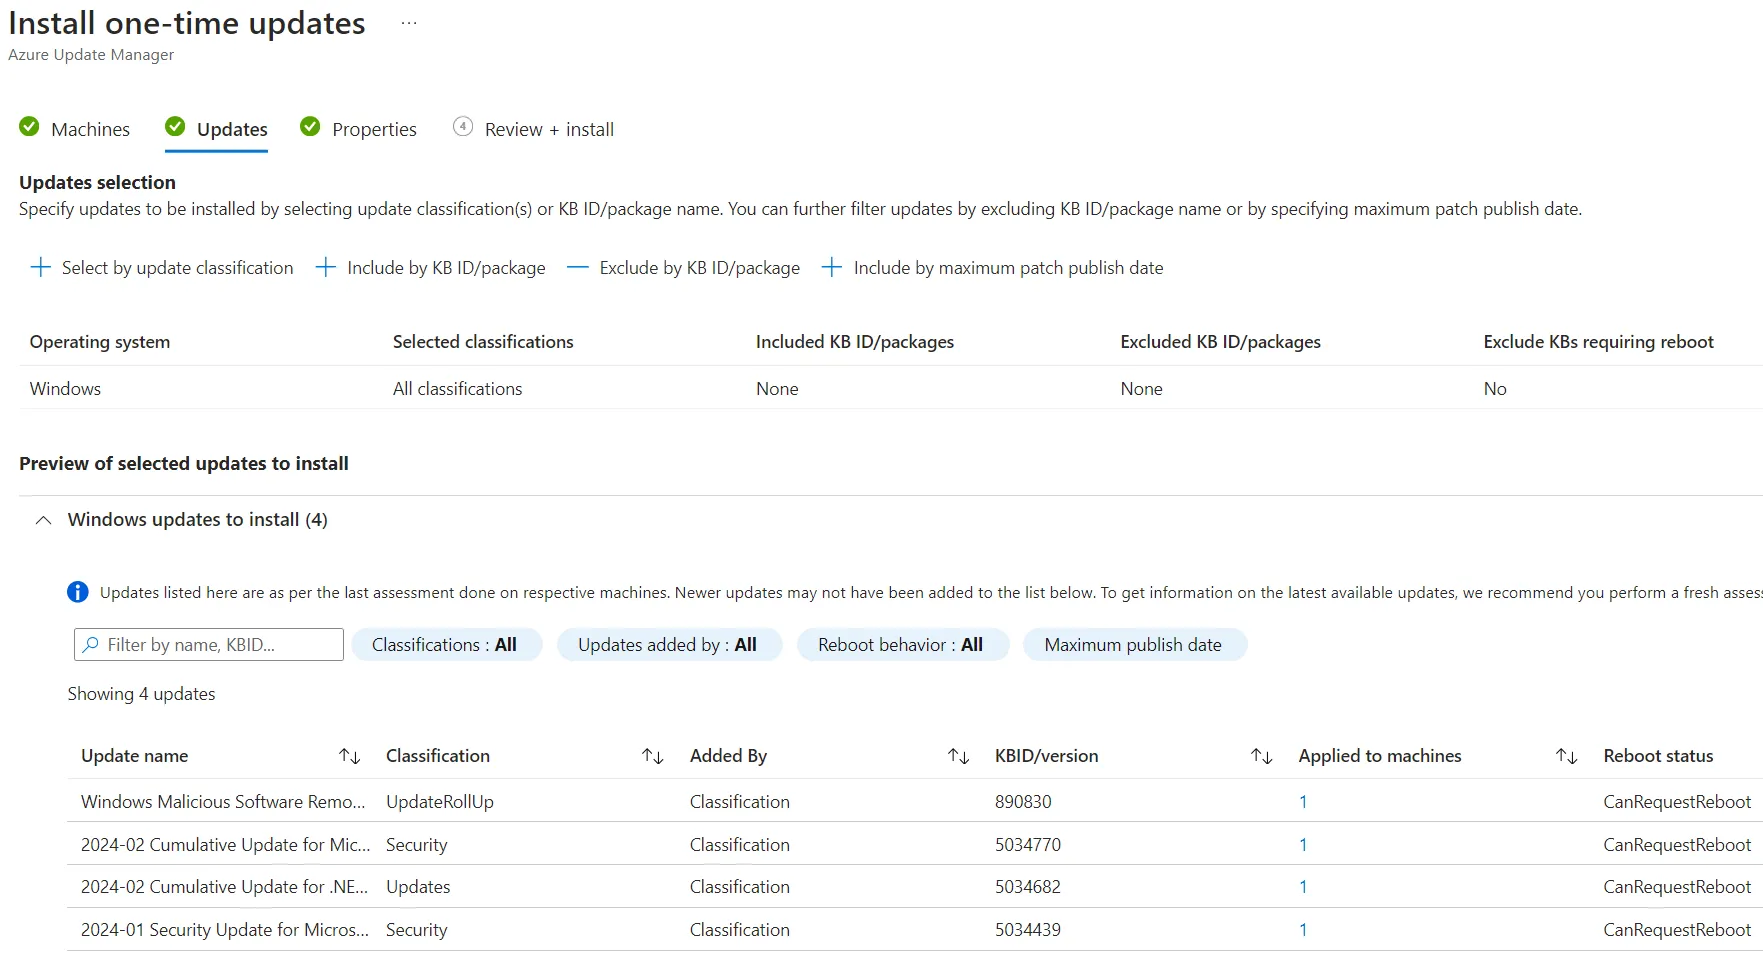This screenshot has height=963, width=1763.
Task: Click the step 4 circle icon
Action: click(462, 127)
